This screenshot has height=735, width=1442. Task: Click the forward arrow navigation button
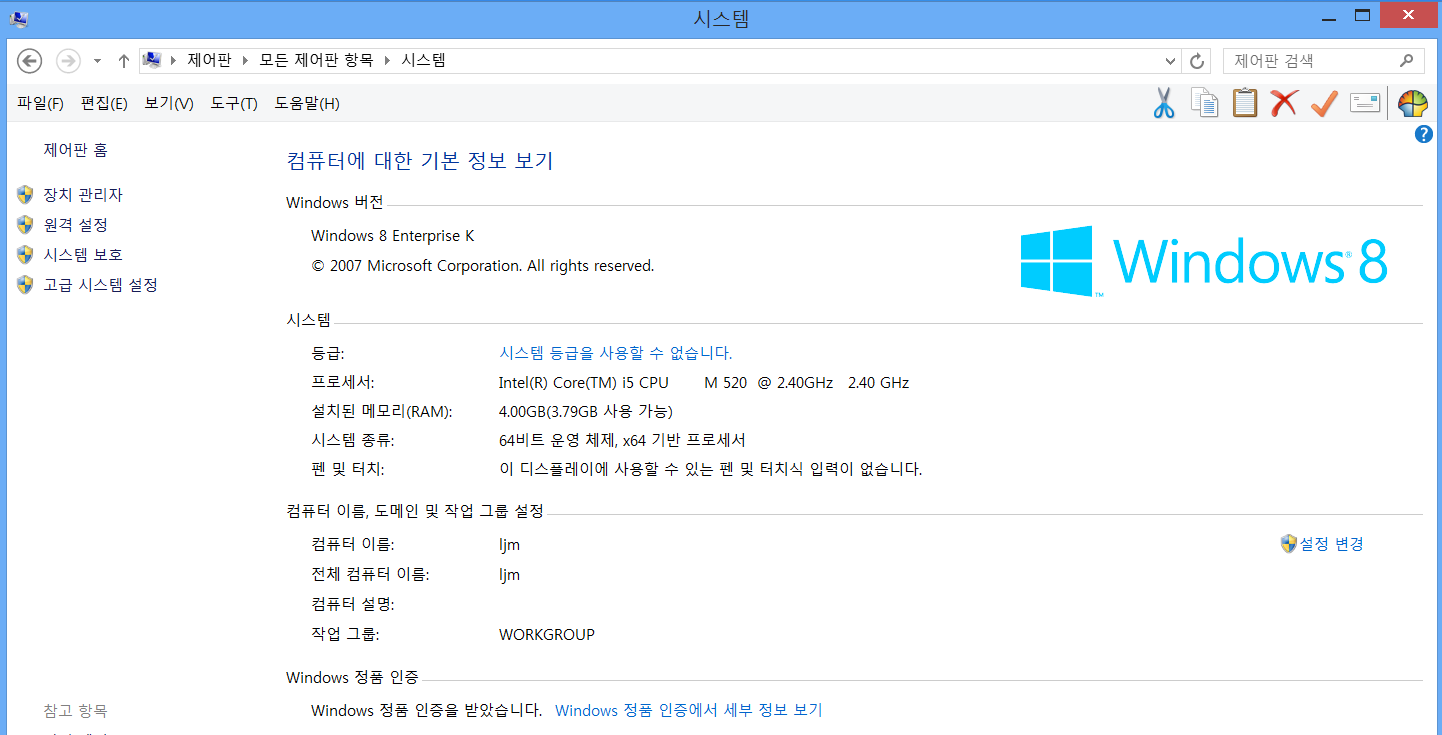click(x=68, y=61)
